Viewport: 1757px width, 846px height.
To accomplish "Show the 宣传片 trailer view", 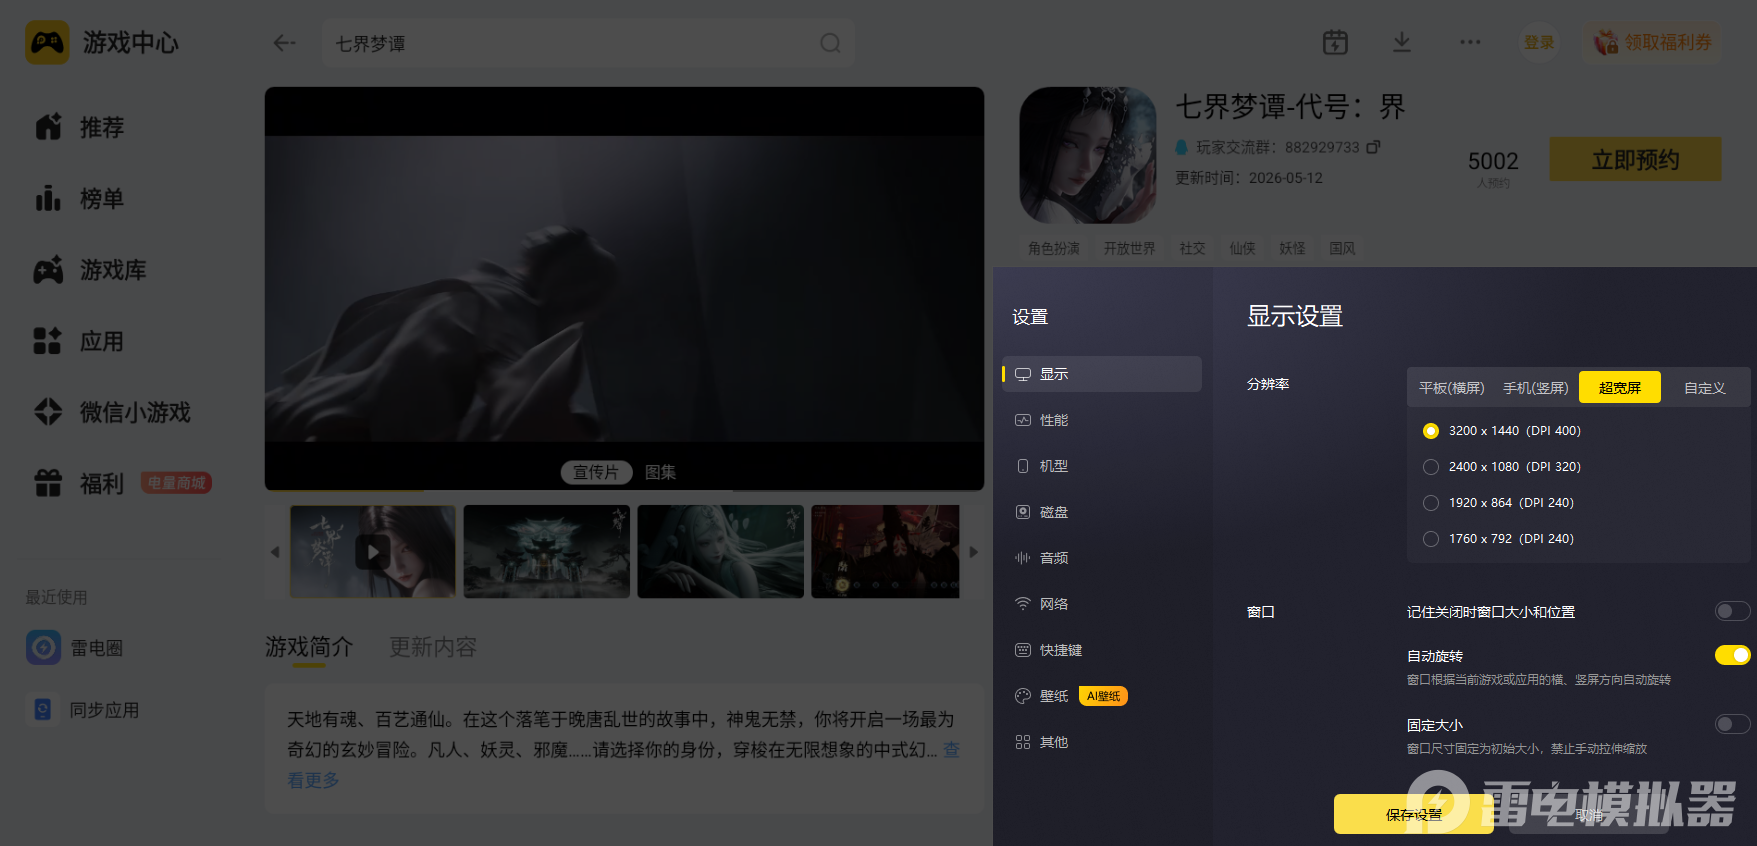I will click(596, 472).
